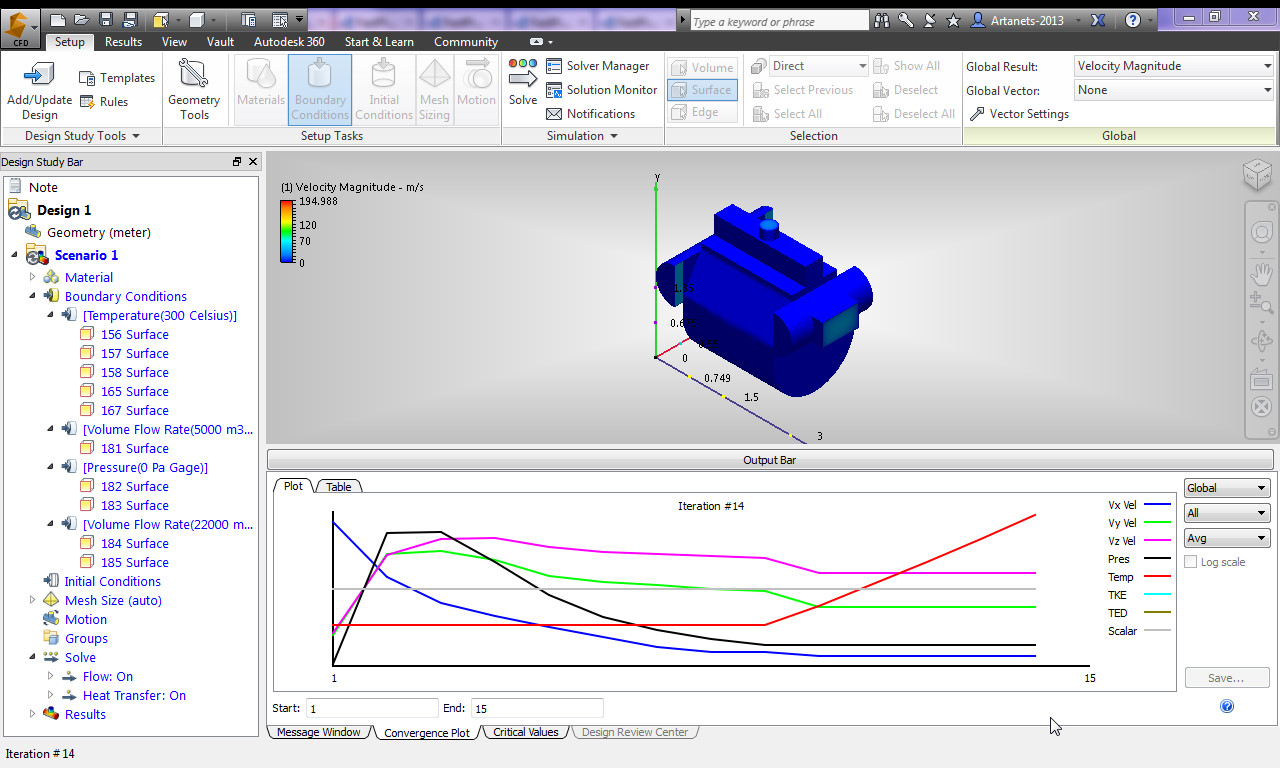Click the Save disk icon in quick access toolbar

point(105,20)
